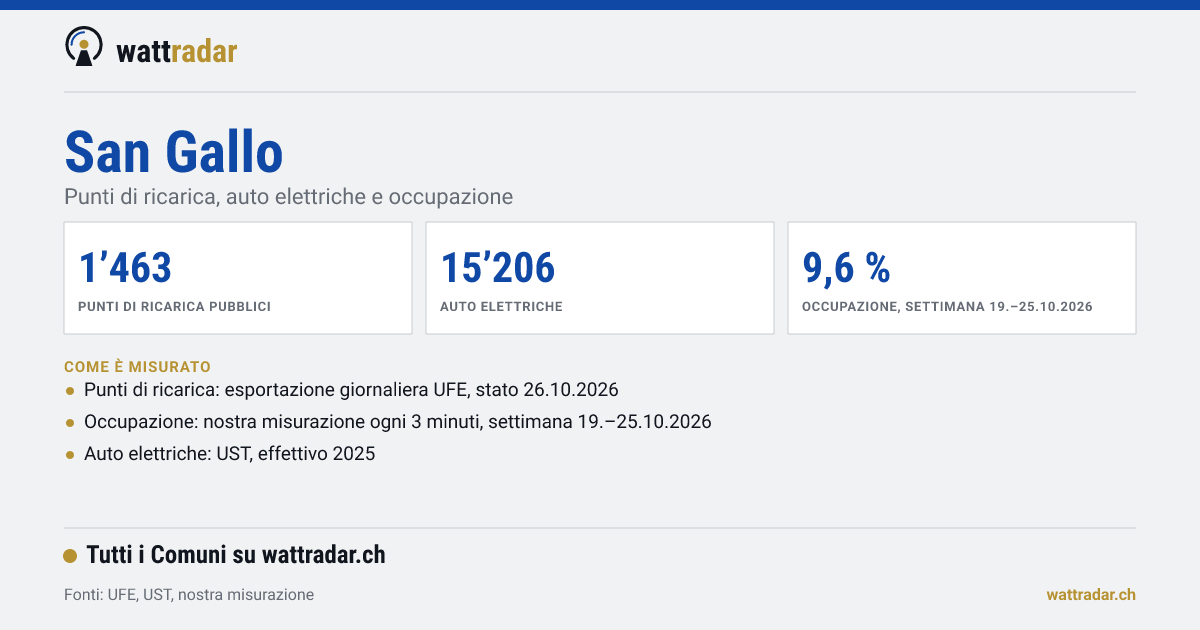Click the Come è misurato heading
Screen dimensions: 1200x630
click(137, 367)
